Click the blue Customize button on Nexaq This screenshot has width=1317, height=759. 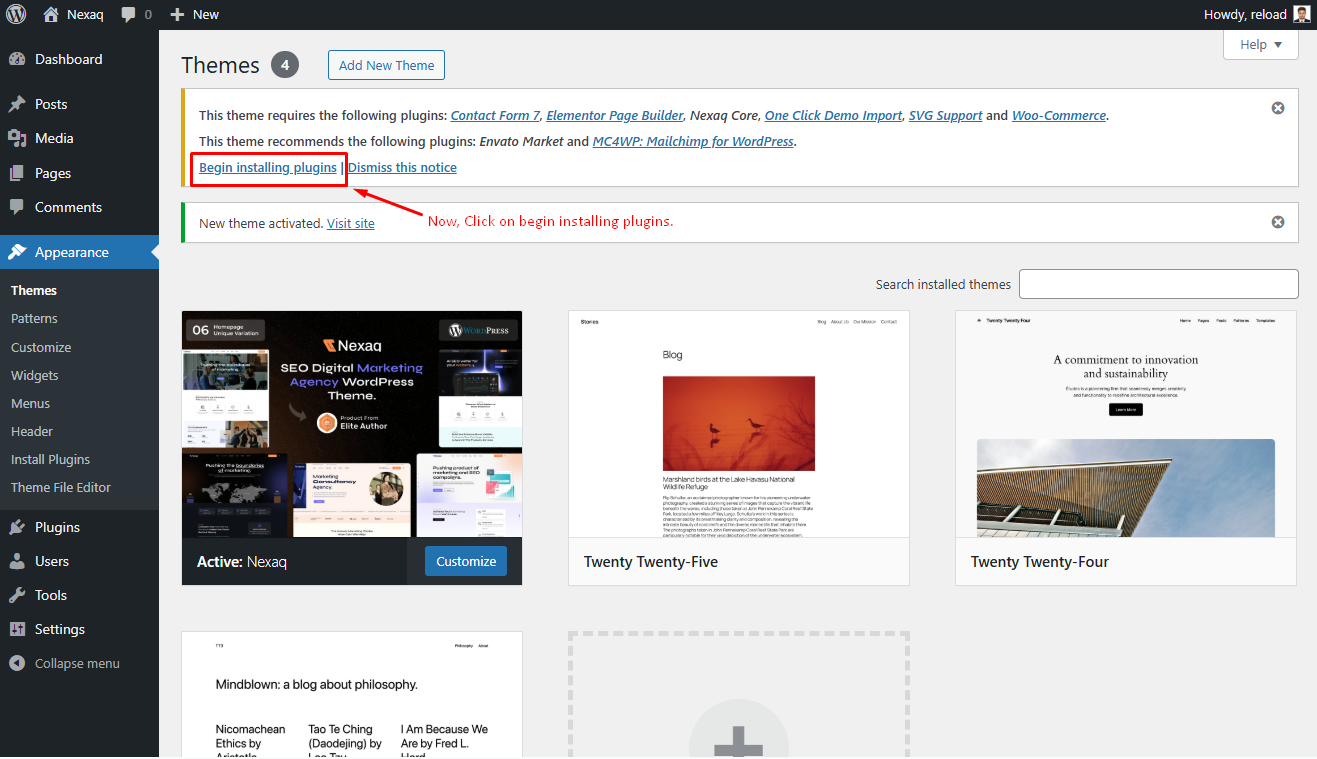466,561
